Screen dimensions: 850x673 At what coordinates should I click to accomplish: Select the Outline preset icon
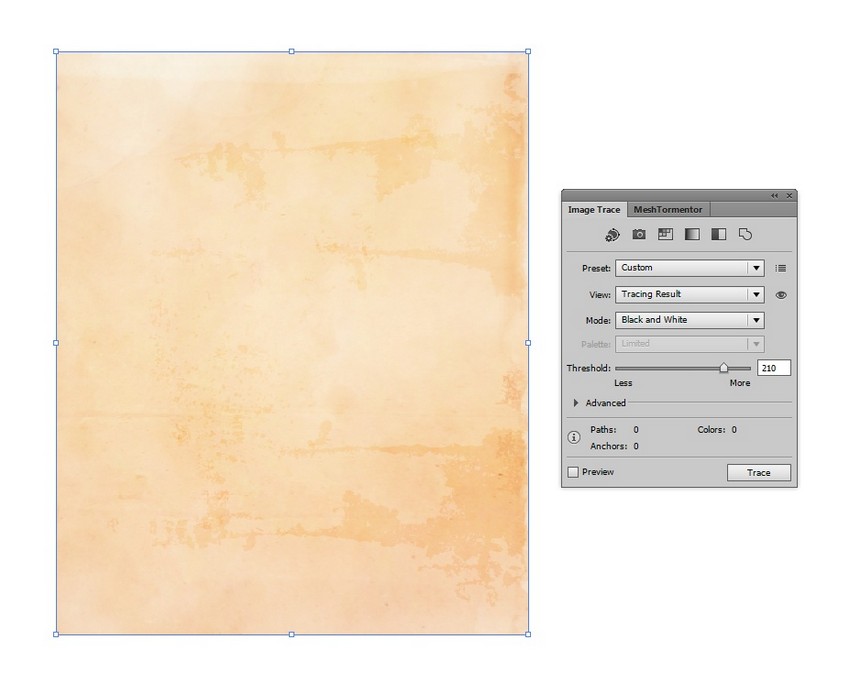click(745, 235)
